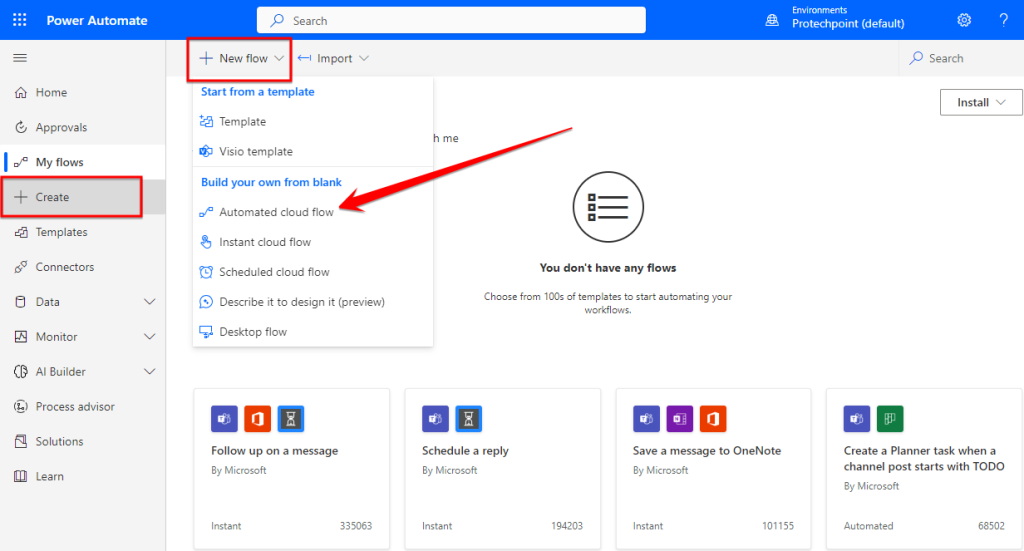Click the Monitor chart icon in the sidebar

click(21, 337)
